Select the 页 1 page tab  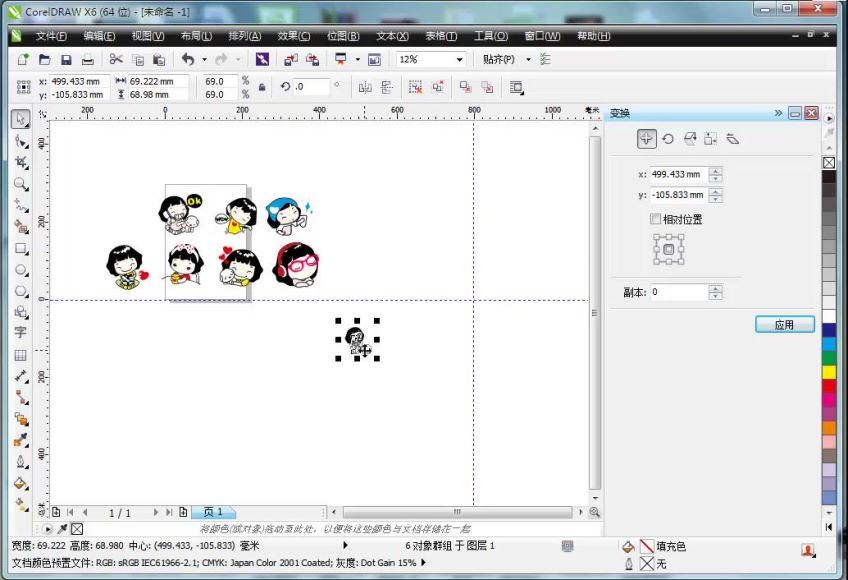coord(213,511)
